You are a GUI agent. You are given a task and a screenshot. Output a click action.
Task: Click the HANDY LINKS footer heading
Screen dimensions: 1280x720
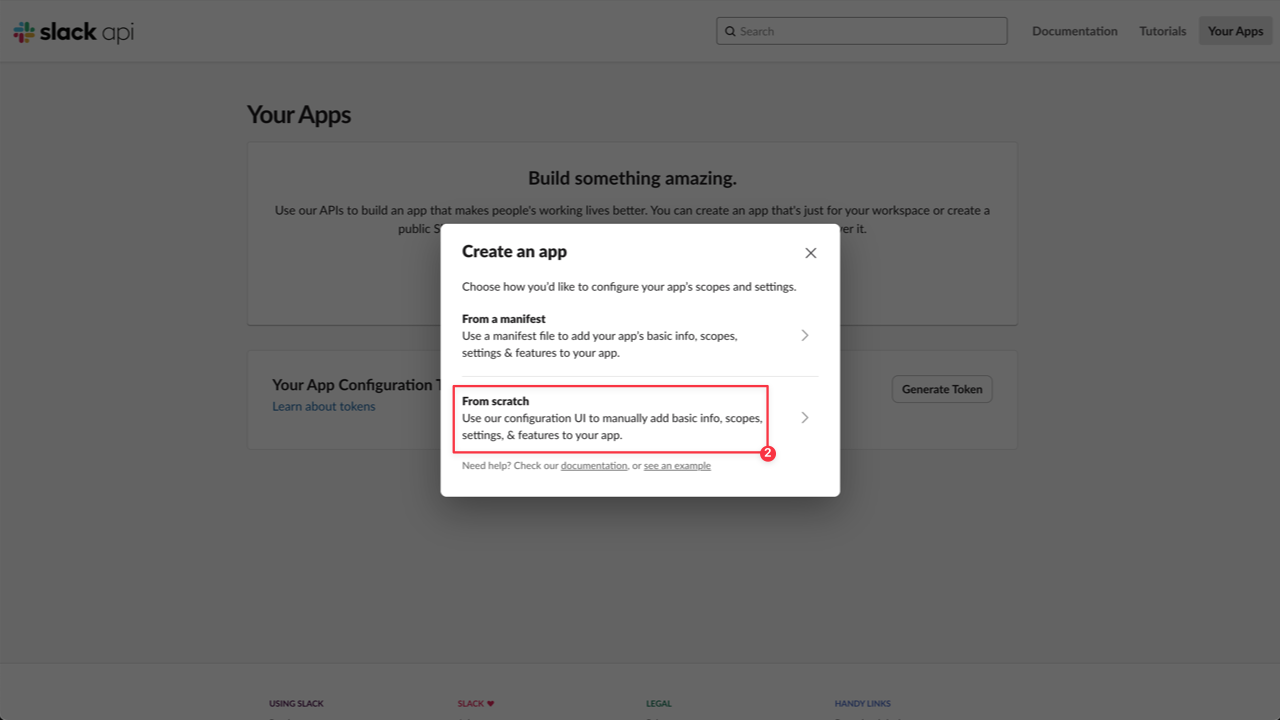click(x=862, y=703)
